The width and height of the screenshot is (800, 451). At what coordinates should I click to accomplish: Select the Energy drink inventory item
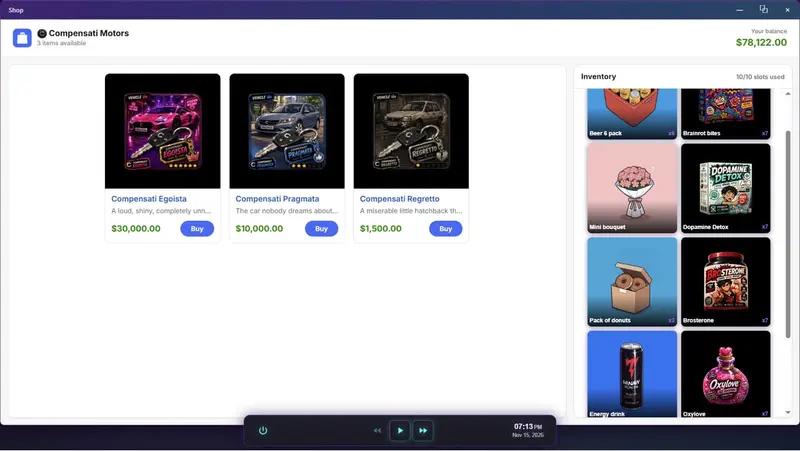[x=632, y=374]
